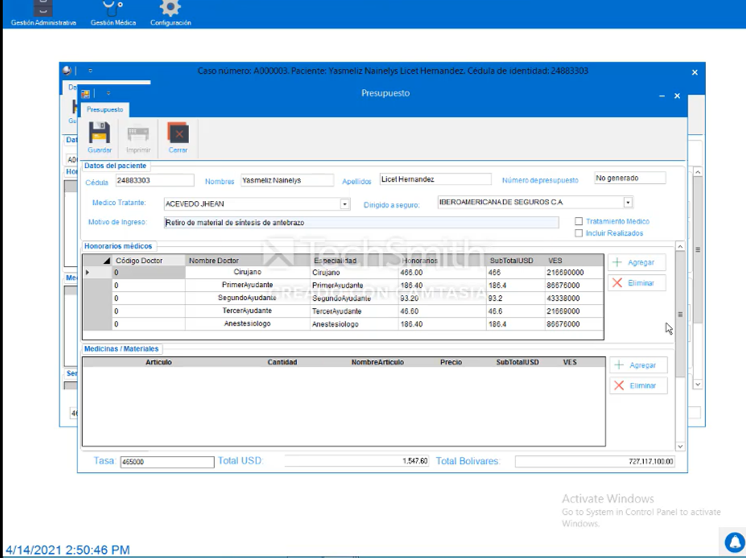The width and height of the screenshot is (746, 558).
Task: Click SegundoAyudante honorarios cell 93.20
Action: [x=442, y=298]
